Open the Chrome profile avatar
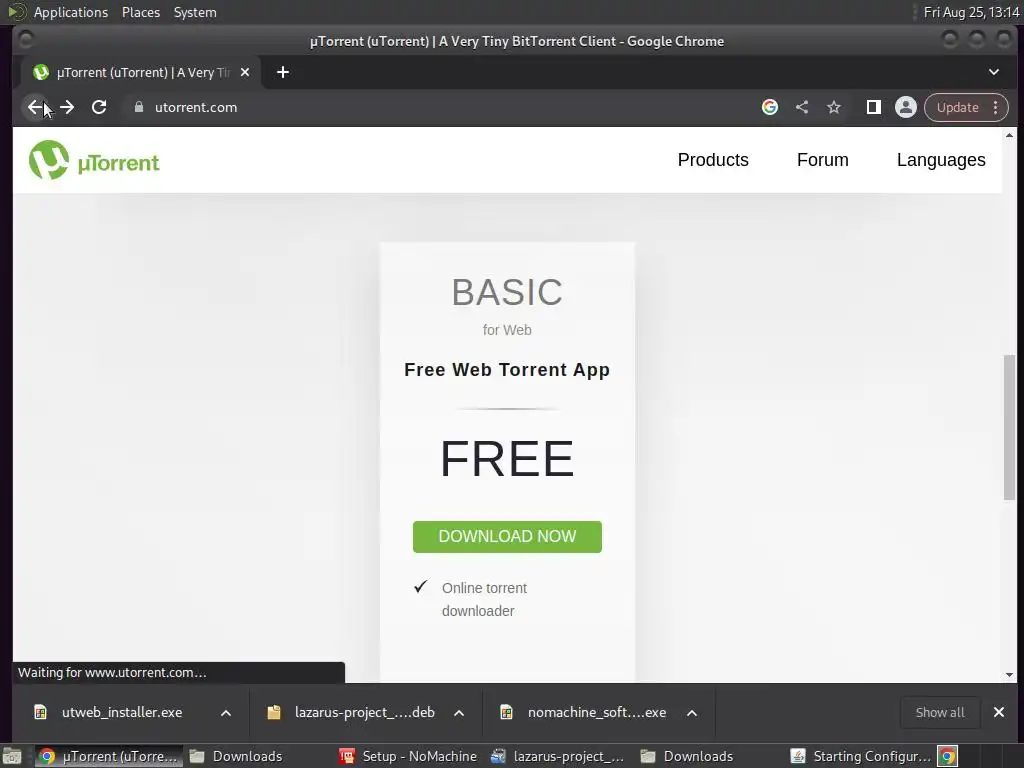 click(x=906, y=107)
